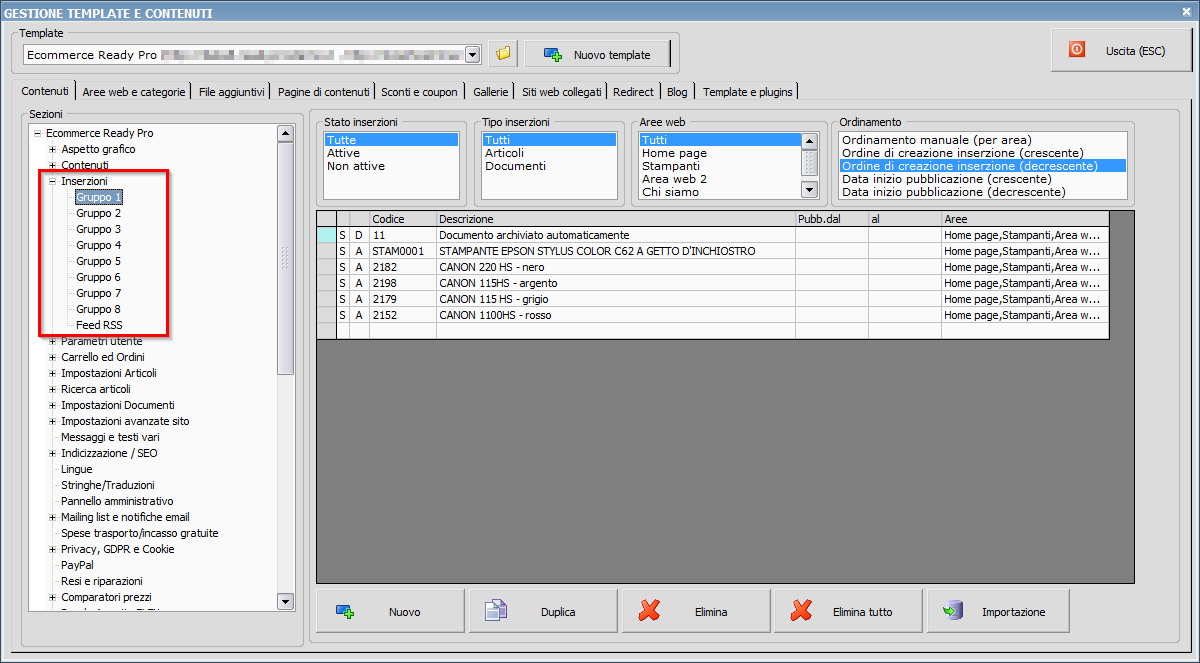Screen dimensions: 1200x663
Task: Expand the Aspetto grafico tree node
Action: (52, 149)
